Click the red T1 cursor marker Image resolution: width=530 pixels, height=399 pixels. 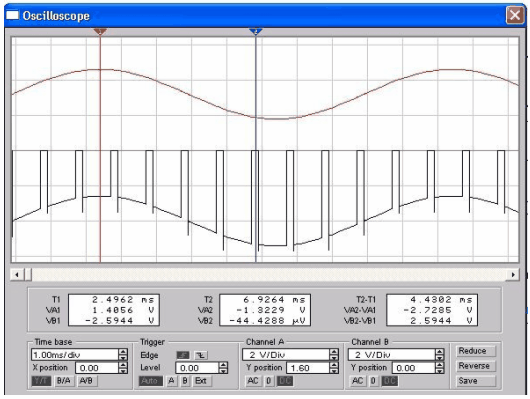pos(100,31)
